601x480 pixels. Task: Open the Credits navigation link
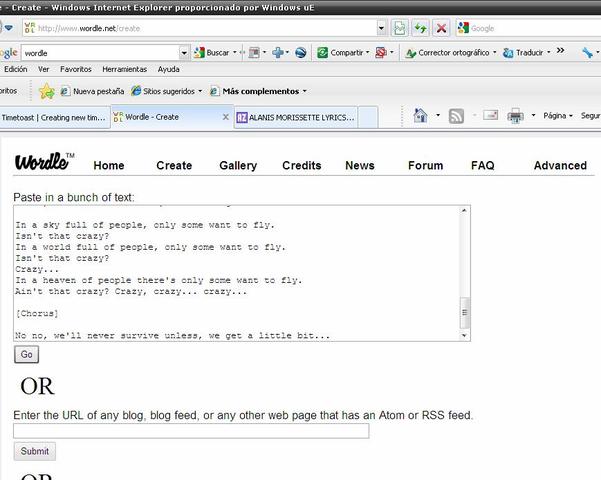[x=302, y=165]
